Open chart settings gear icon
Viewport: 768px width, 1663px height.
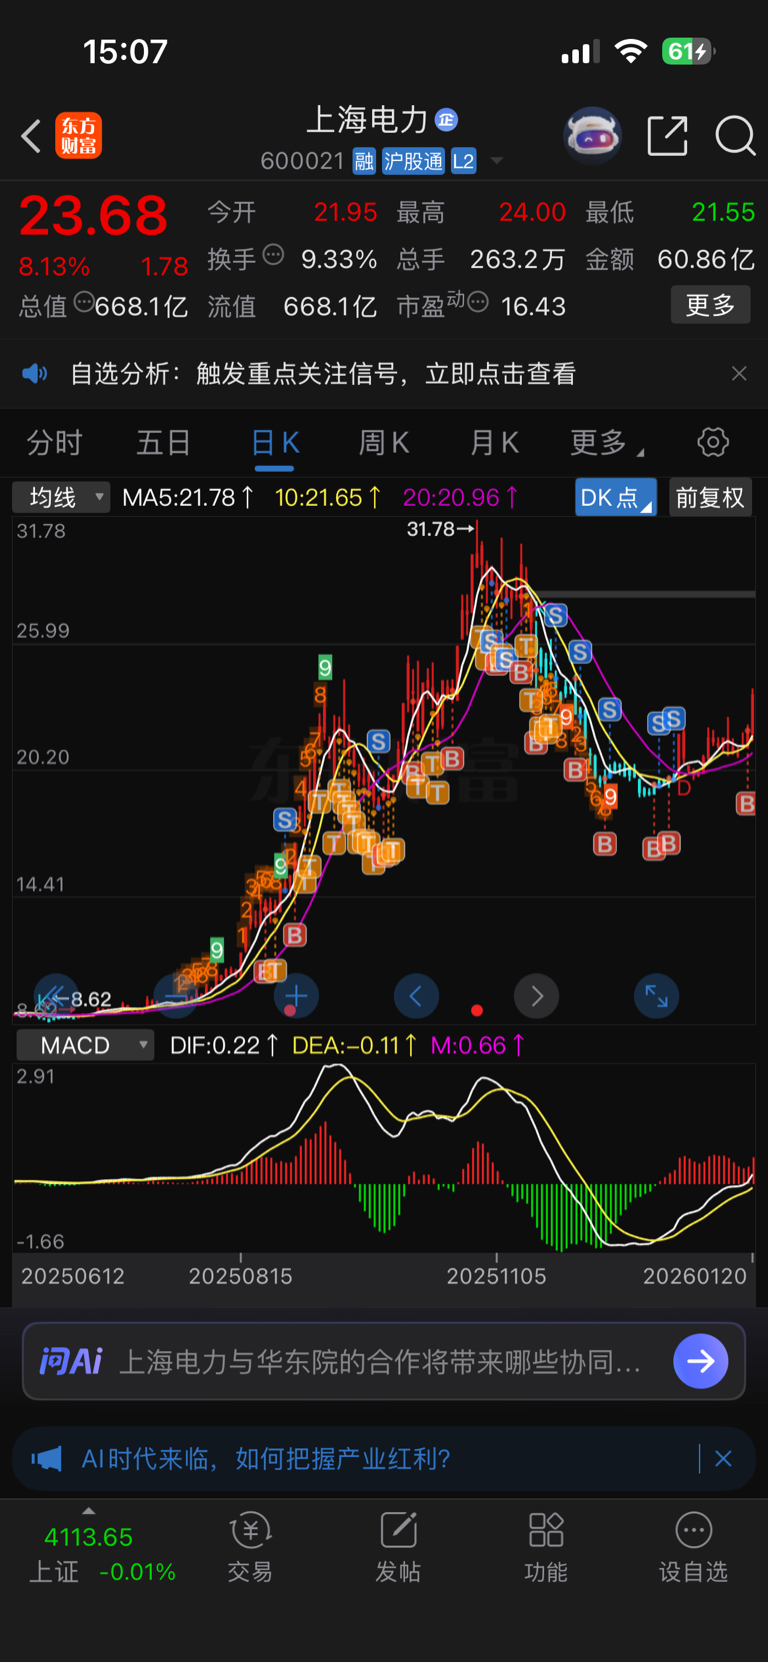[713, 442]
